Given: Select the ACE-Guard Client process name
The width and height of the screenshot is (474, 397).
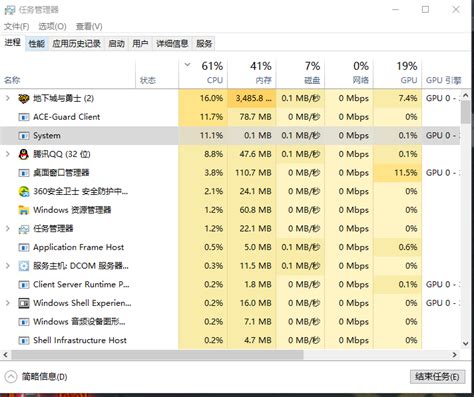Looking at the screenshot, I should tap(67, 117).
